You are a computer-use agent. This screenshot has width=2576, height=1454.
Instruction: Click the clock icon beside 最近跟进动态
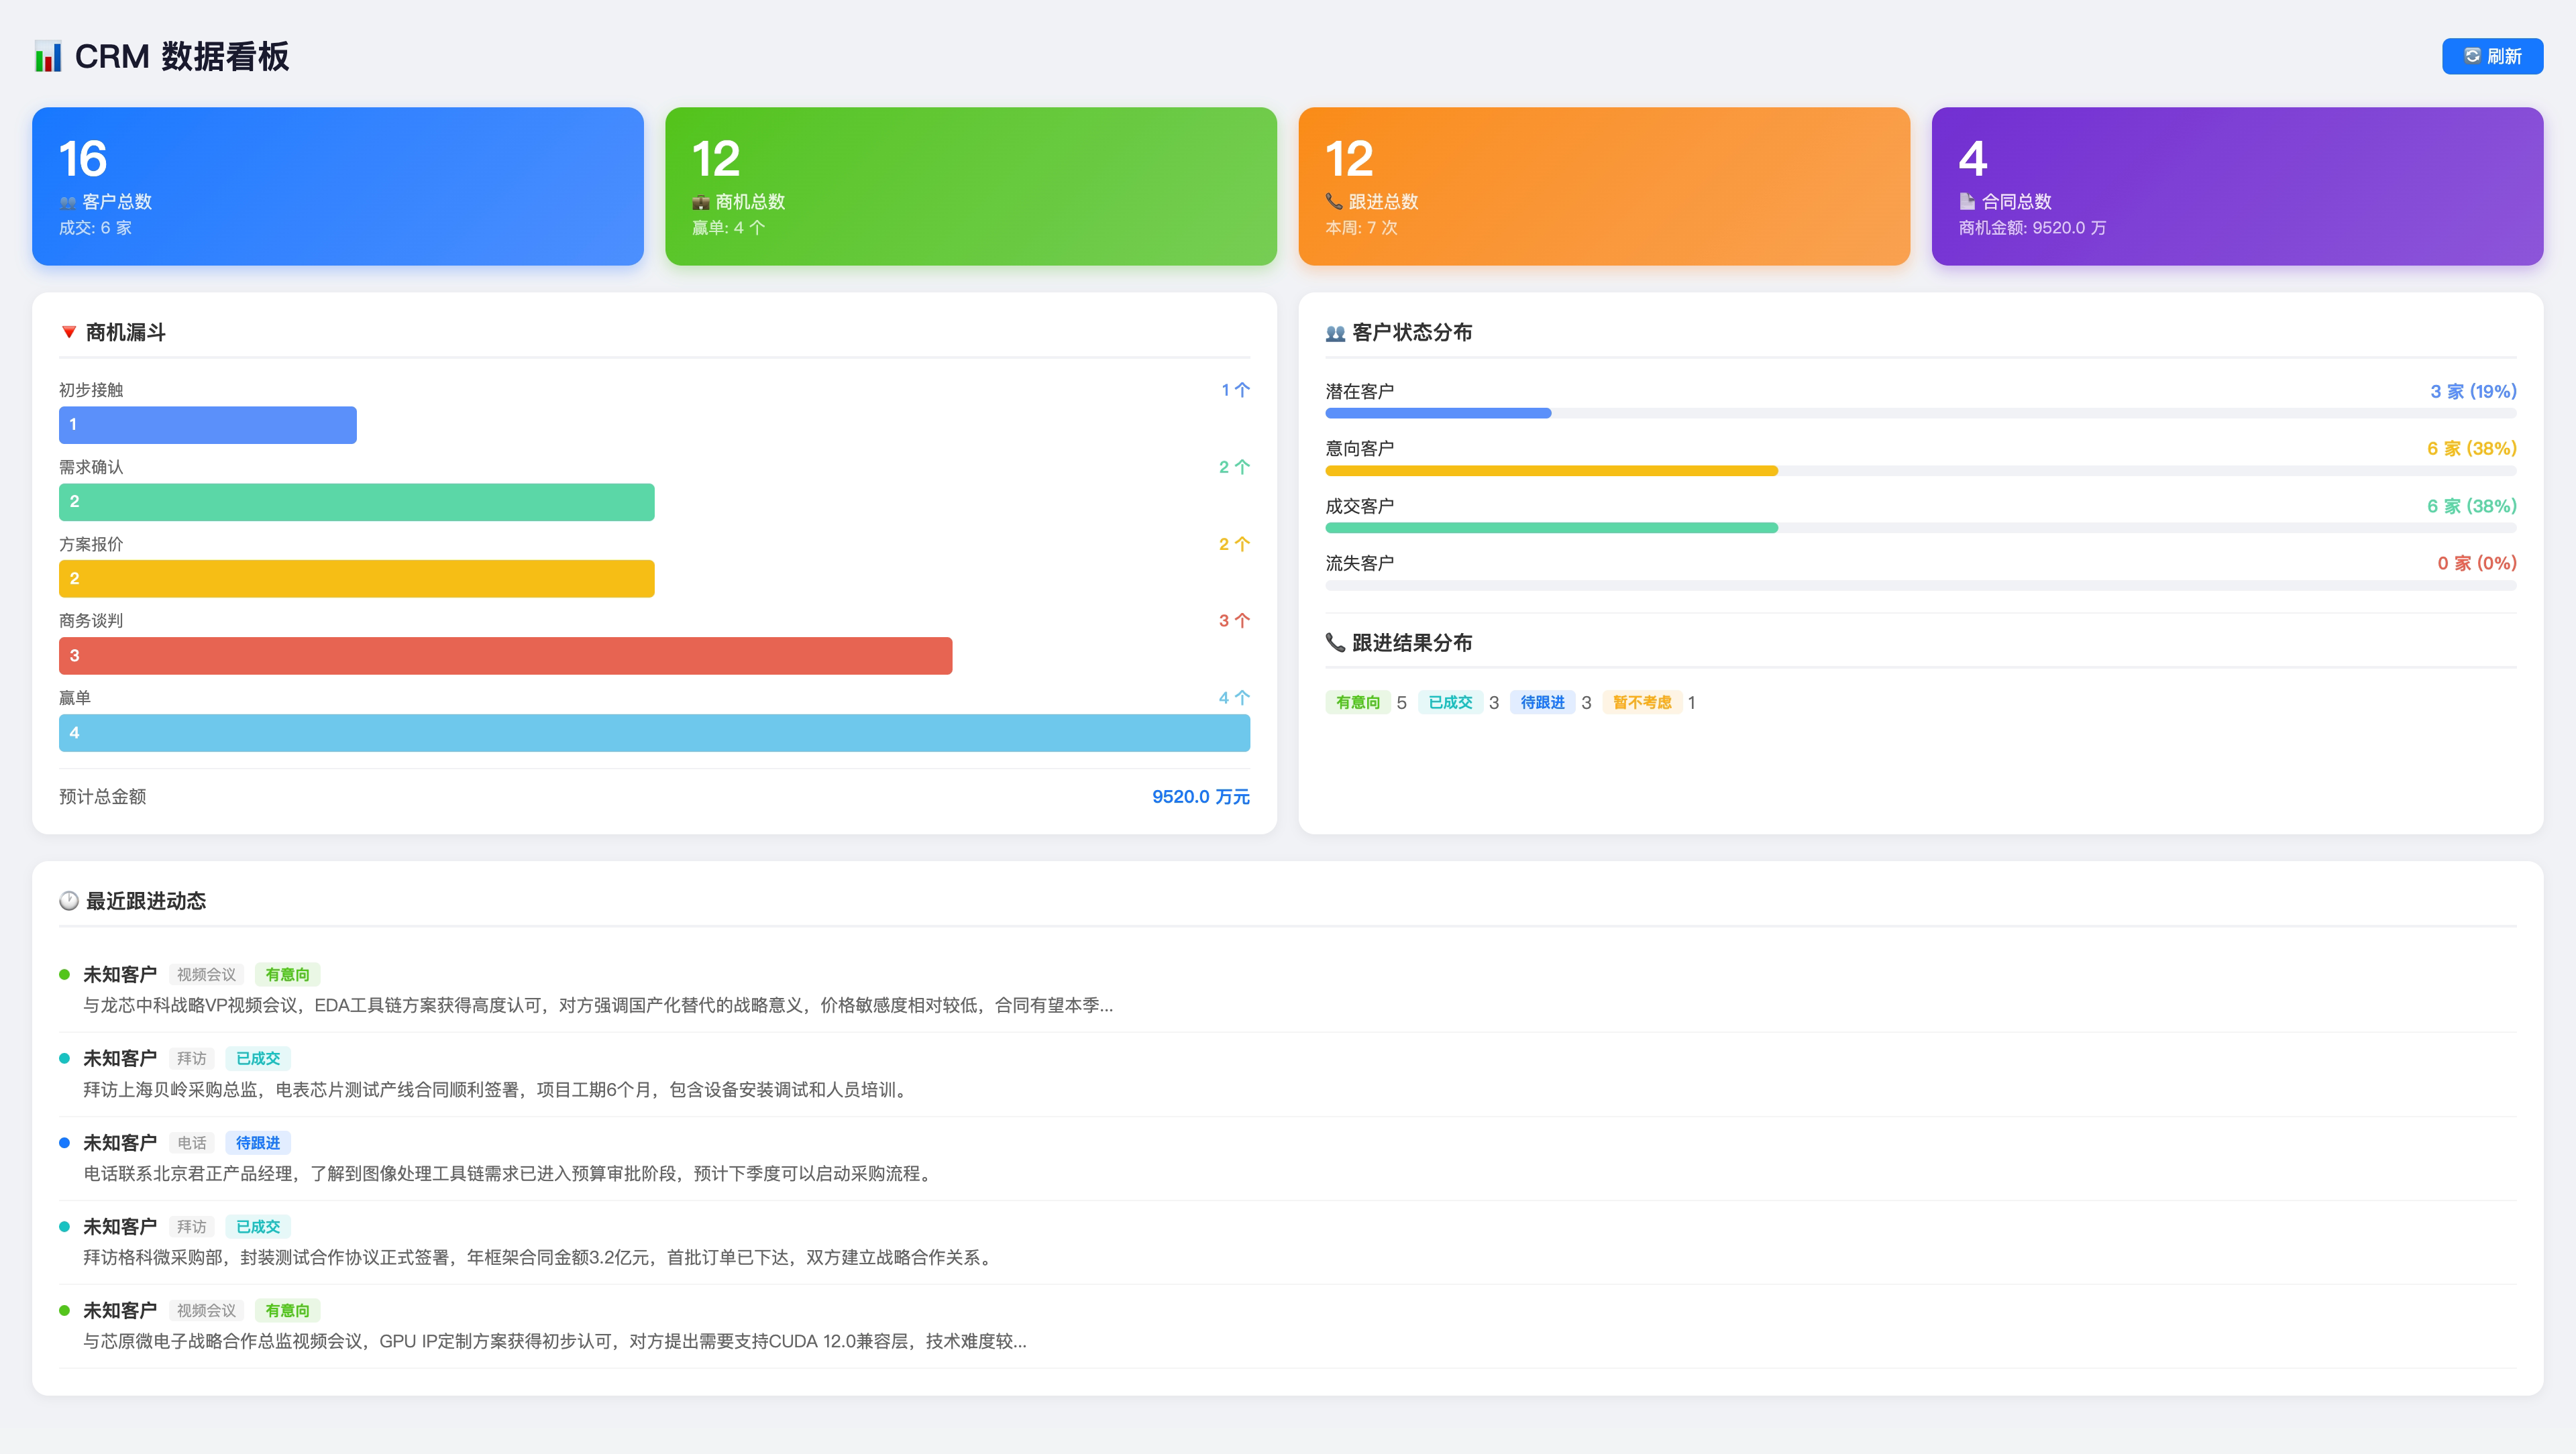(x=69, y=901)
